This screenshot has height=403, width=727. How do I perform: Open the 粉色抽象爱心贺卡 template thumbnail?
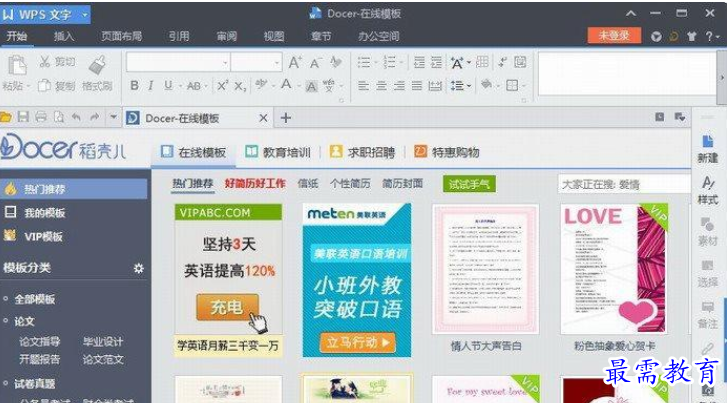614,269
